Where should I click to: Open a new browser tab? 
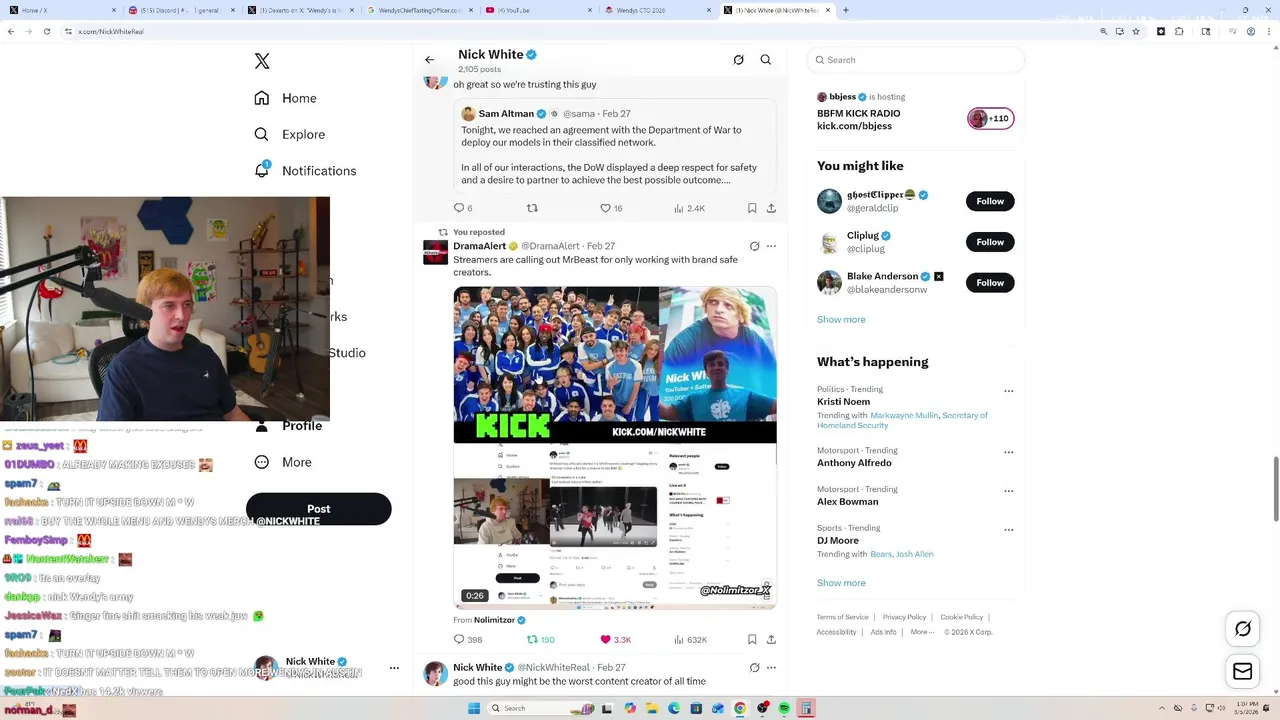coord(846,10)
